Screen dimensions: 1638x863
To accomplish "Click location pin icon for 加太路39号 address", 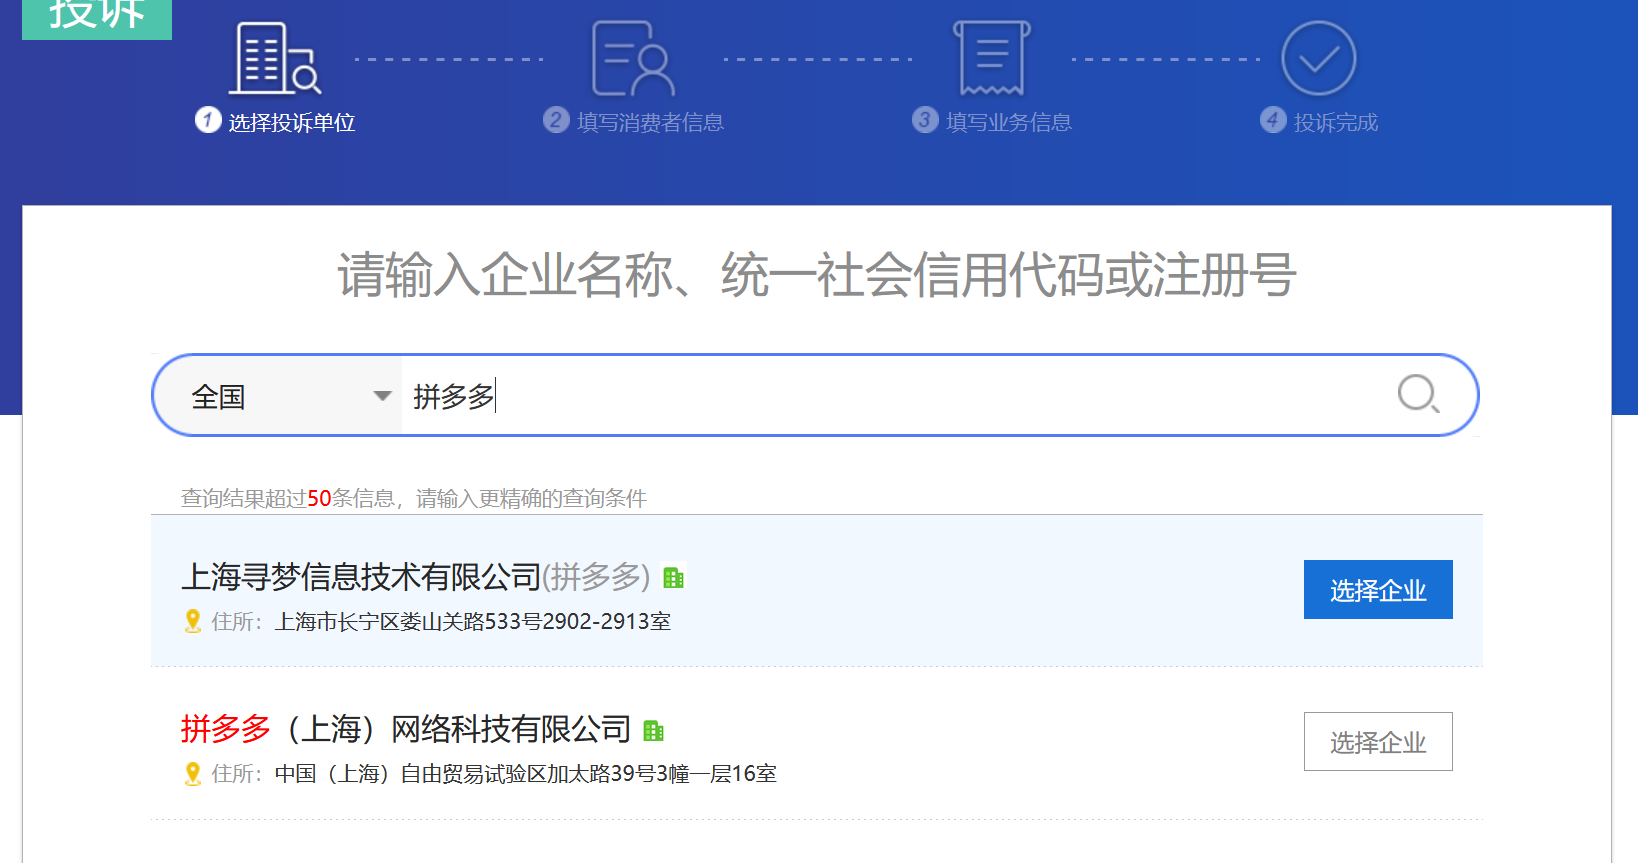I will (193, 773).
